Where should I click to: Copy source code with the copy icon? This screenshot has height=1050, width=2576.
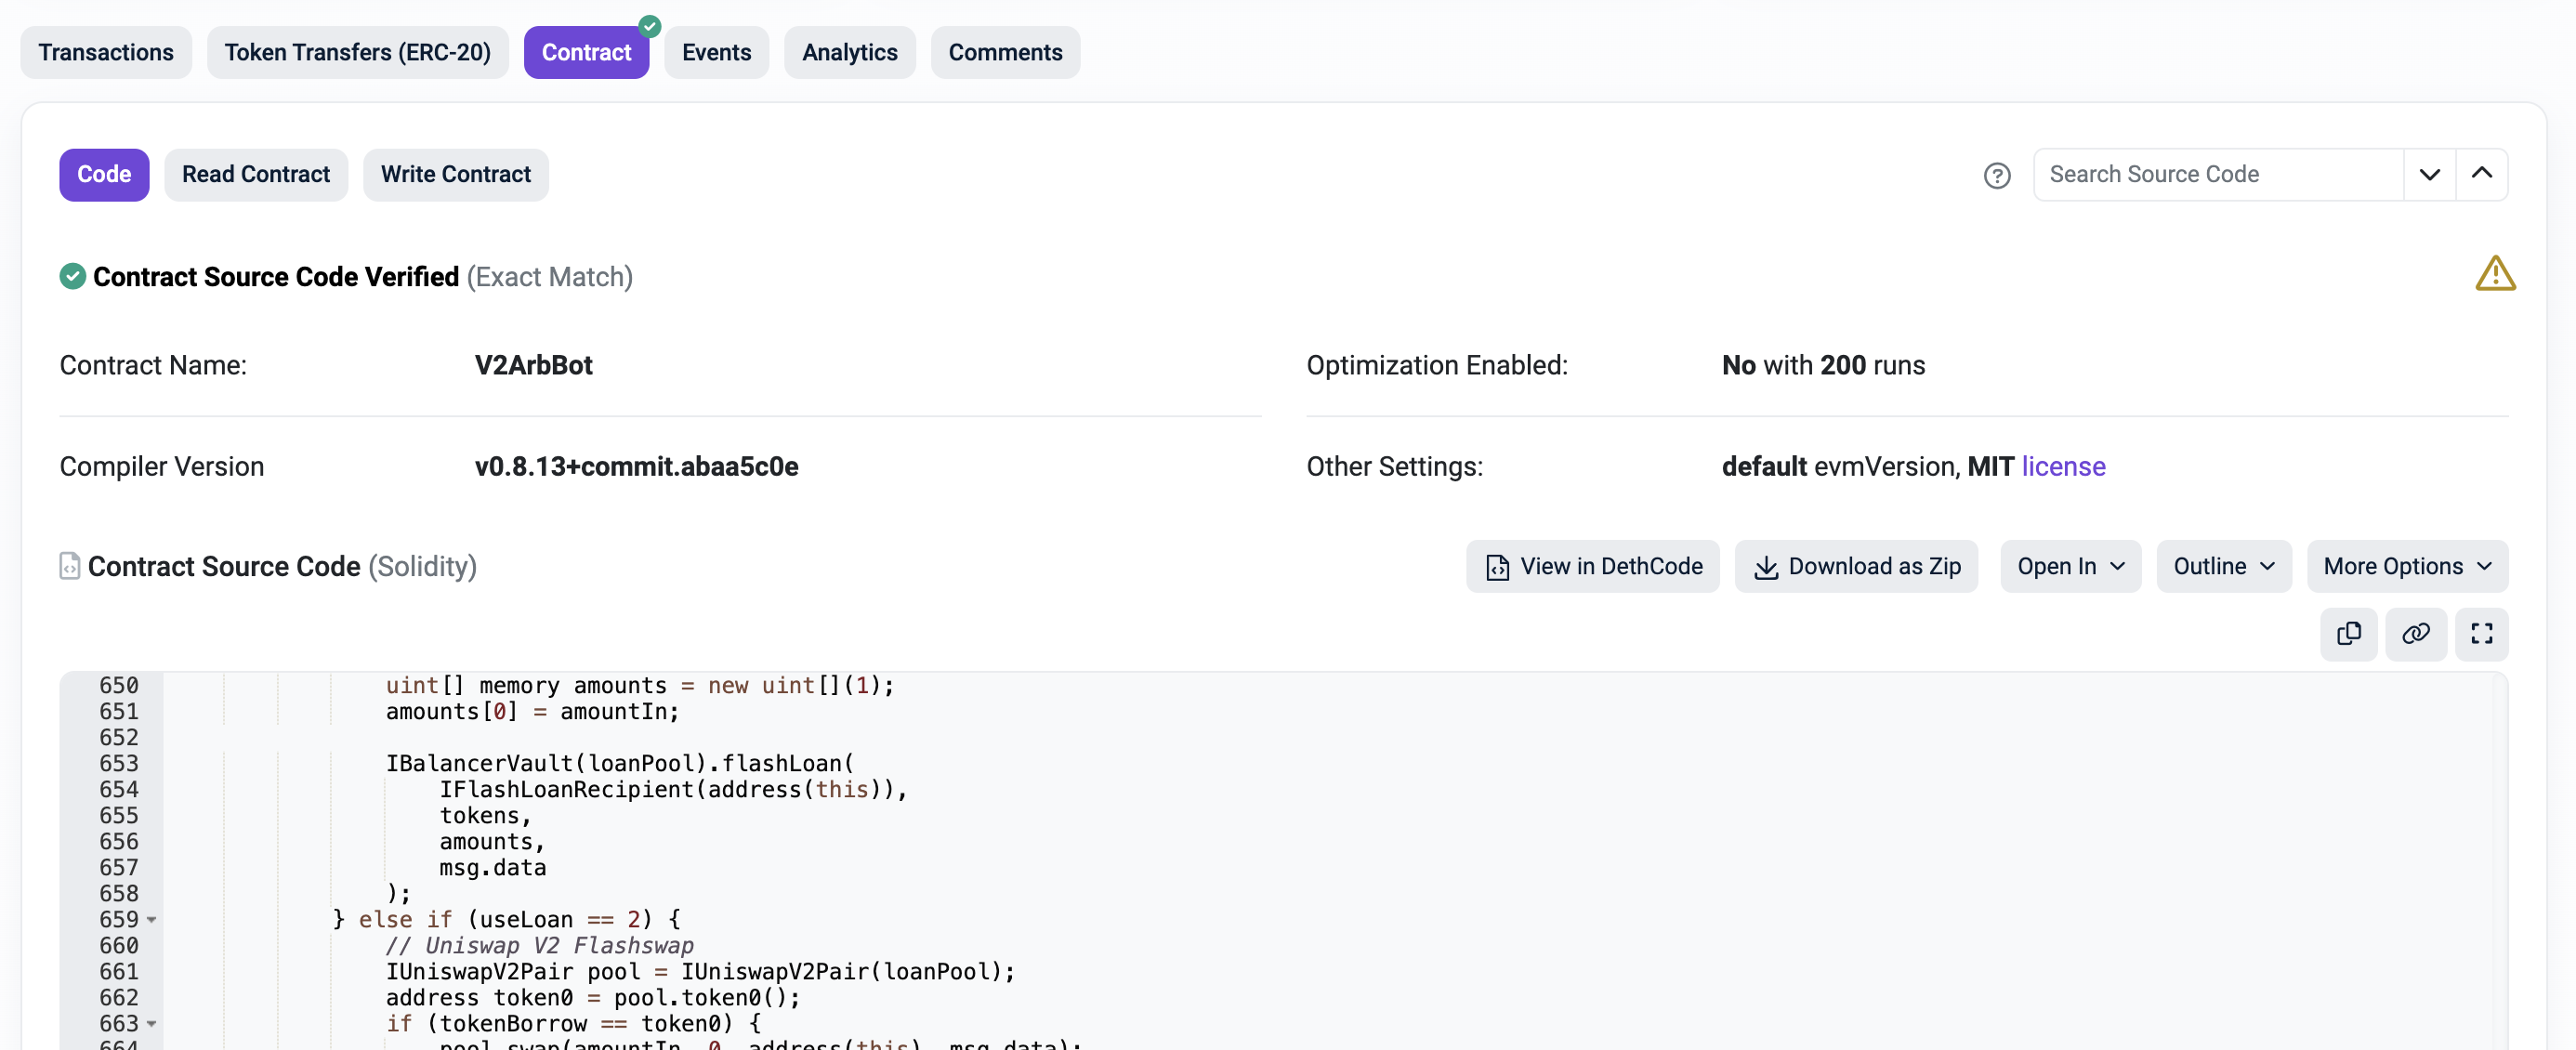tap(2348, 634)
